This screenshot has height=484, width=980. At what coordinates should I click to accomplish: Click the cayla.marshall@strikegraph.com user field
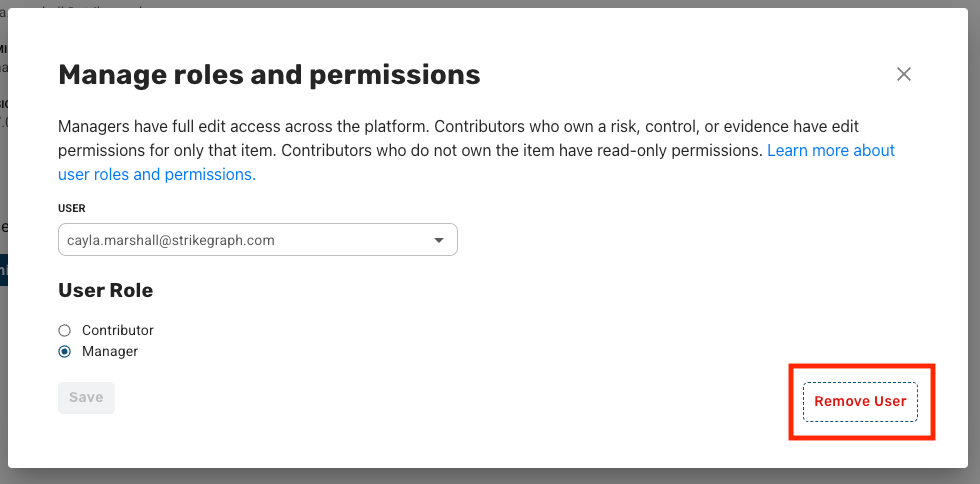click(258, 240)
